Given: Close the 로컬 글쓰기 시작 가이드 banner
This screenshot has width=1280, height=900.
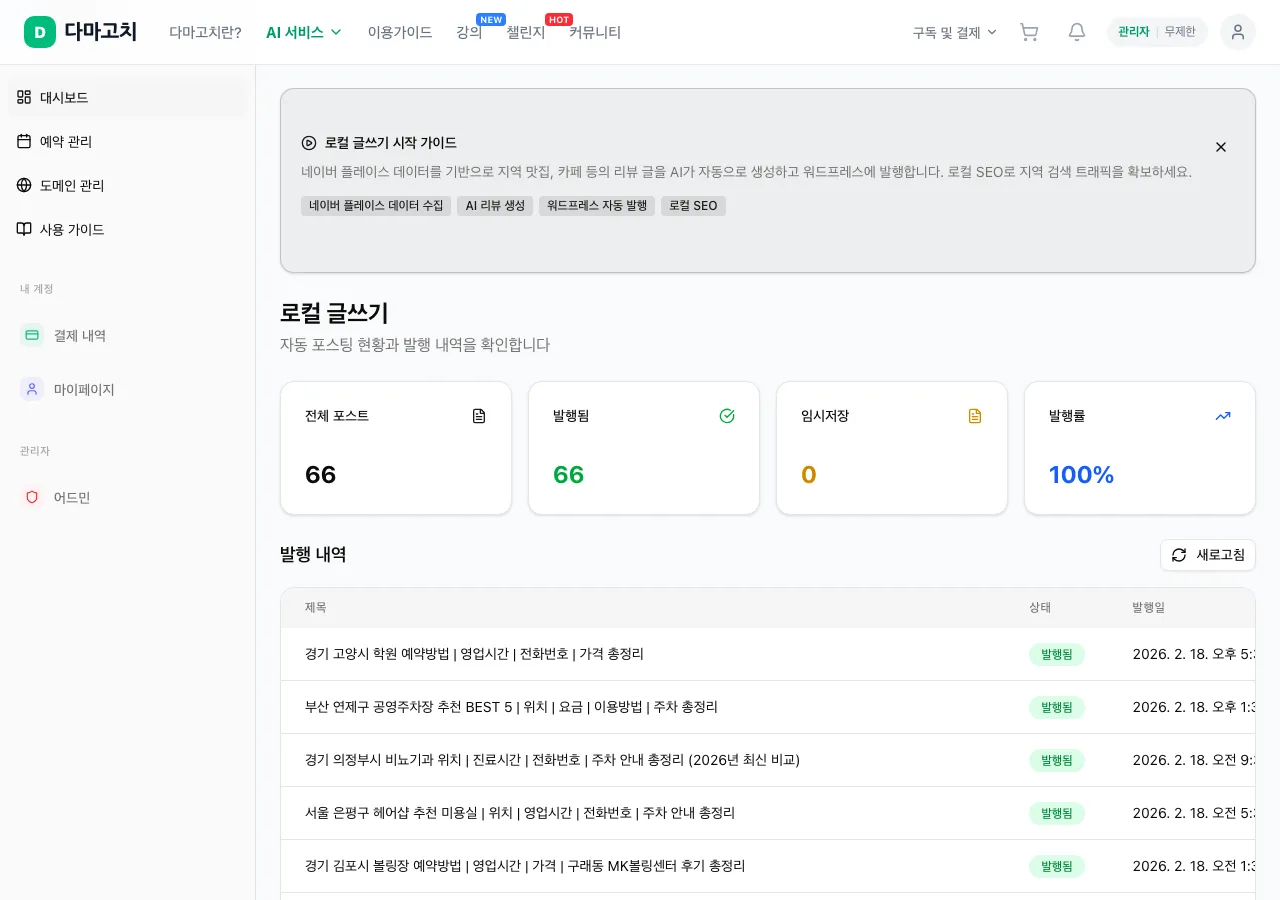Looking at the screenshot, I should (x=1221, y=147).
